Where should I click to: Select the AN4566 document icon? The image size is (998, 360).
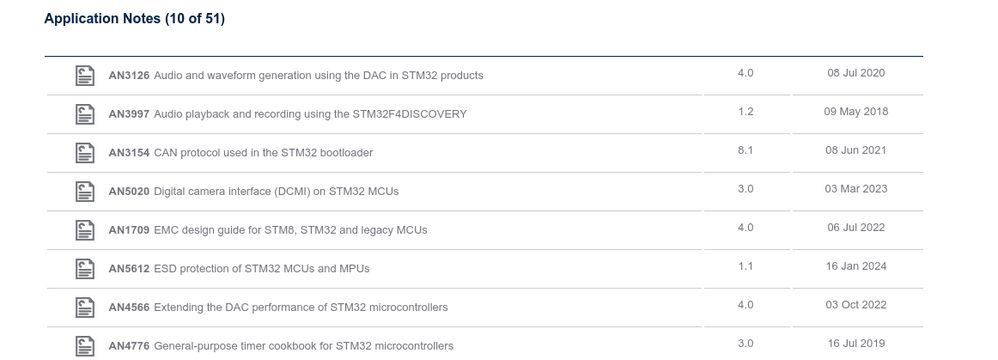click(x=85, y=308)
